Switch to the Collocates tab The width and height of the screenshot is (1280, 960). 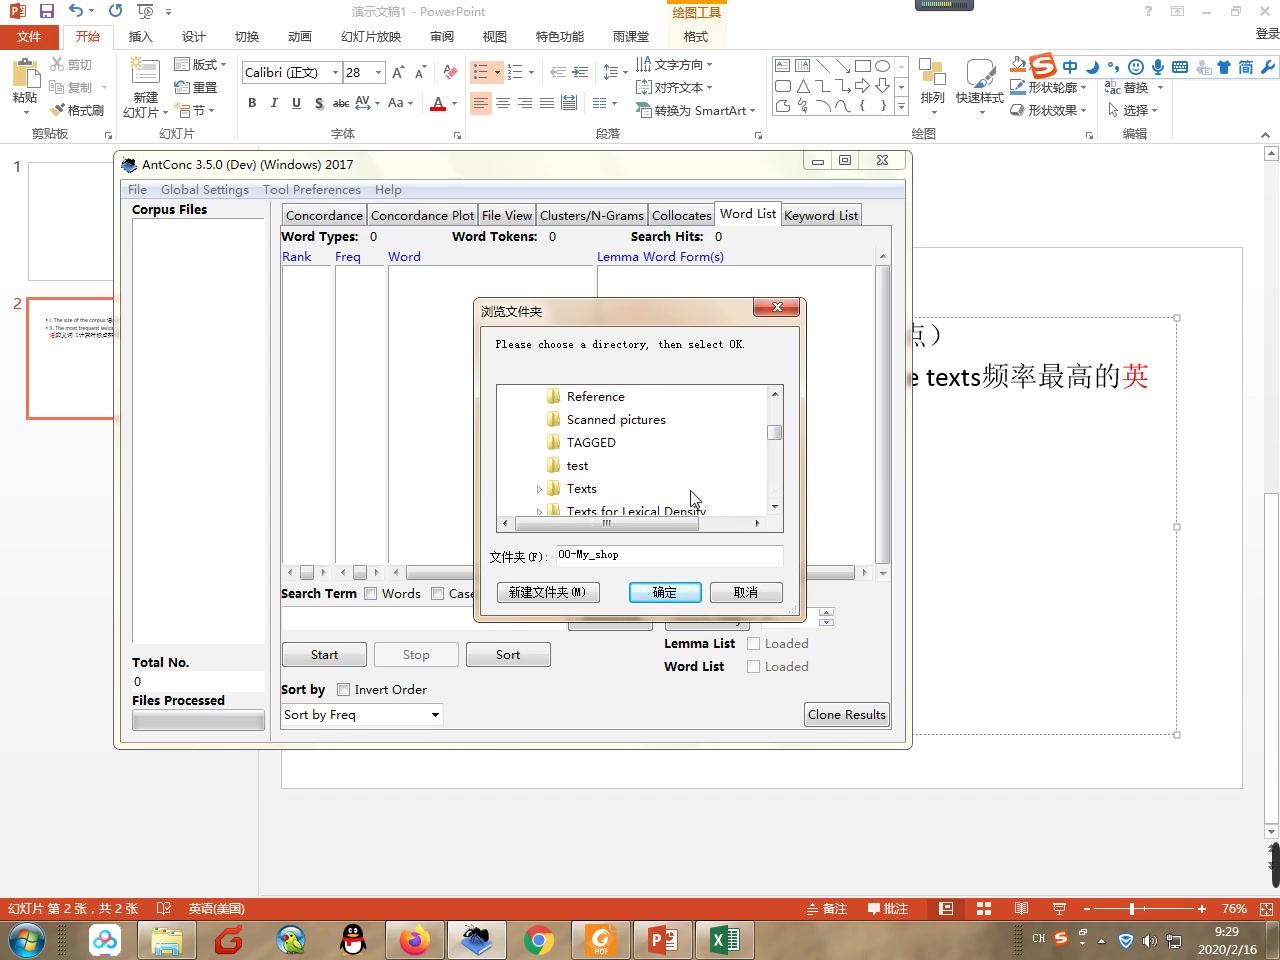point(681,215)
